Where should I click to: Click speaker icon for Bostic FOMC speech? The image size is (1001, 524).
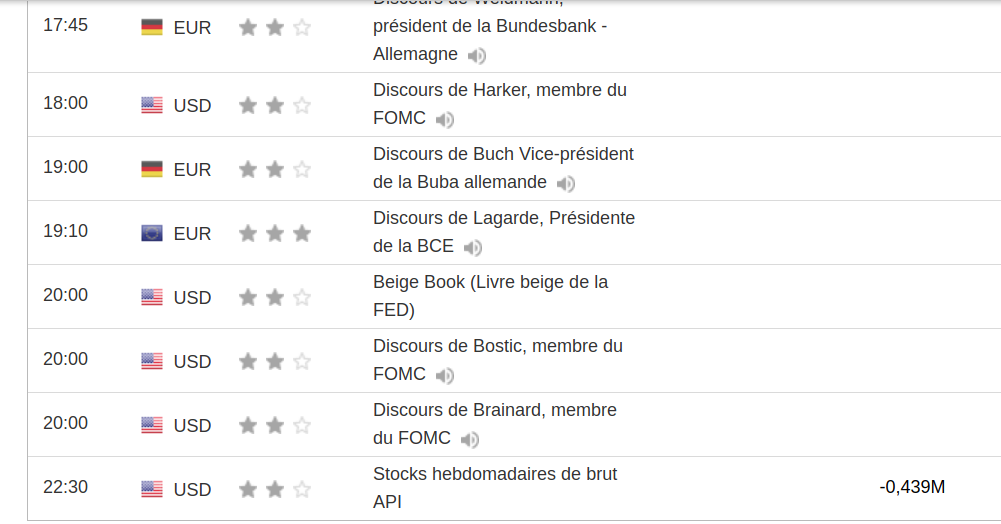pos(445,376)
